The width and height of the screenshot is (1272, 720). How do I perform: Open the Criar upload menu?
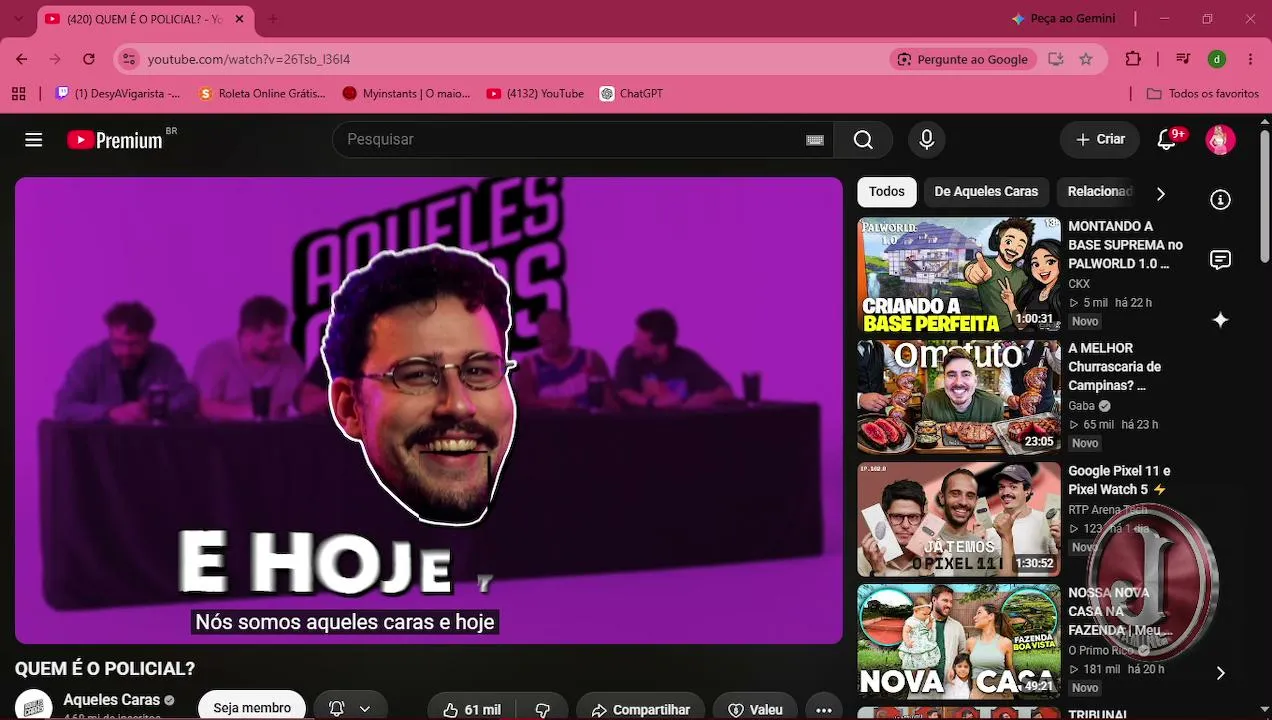(1100, 140)
